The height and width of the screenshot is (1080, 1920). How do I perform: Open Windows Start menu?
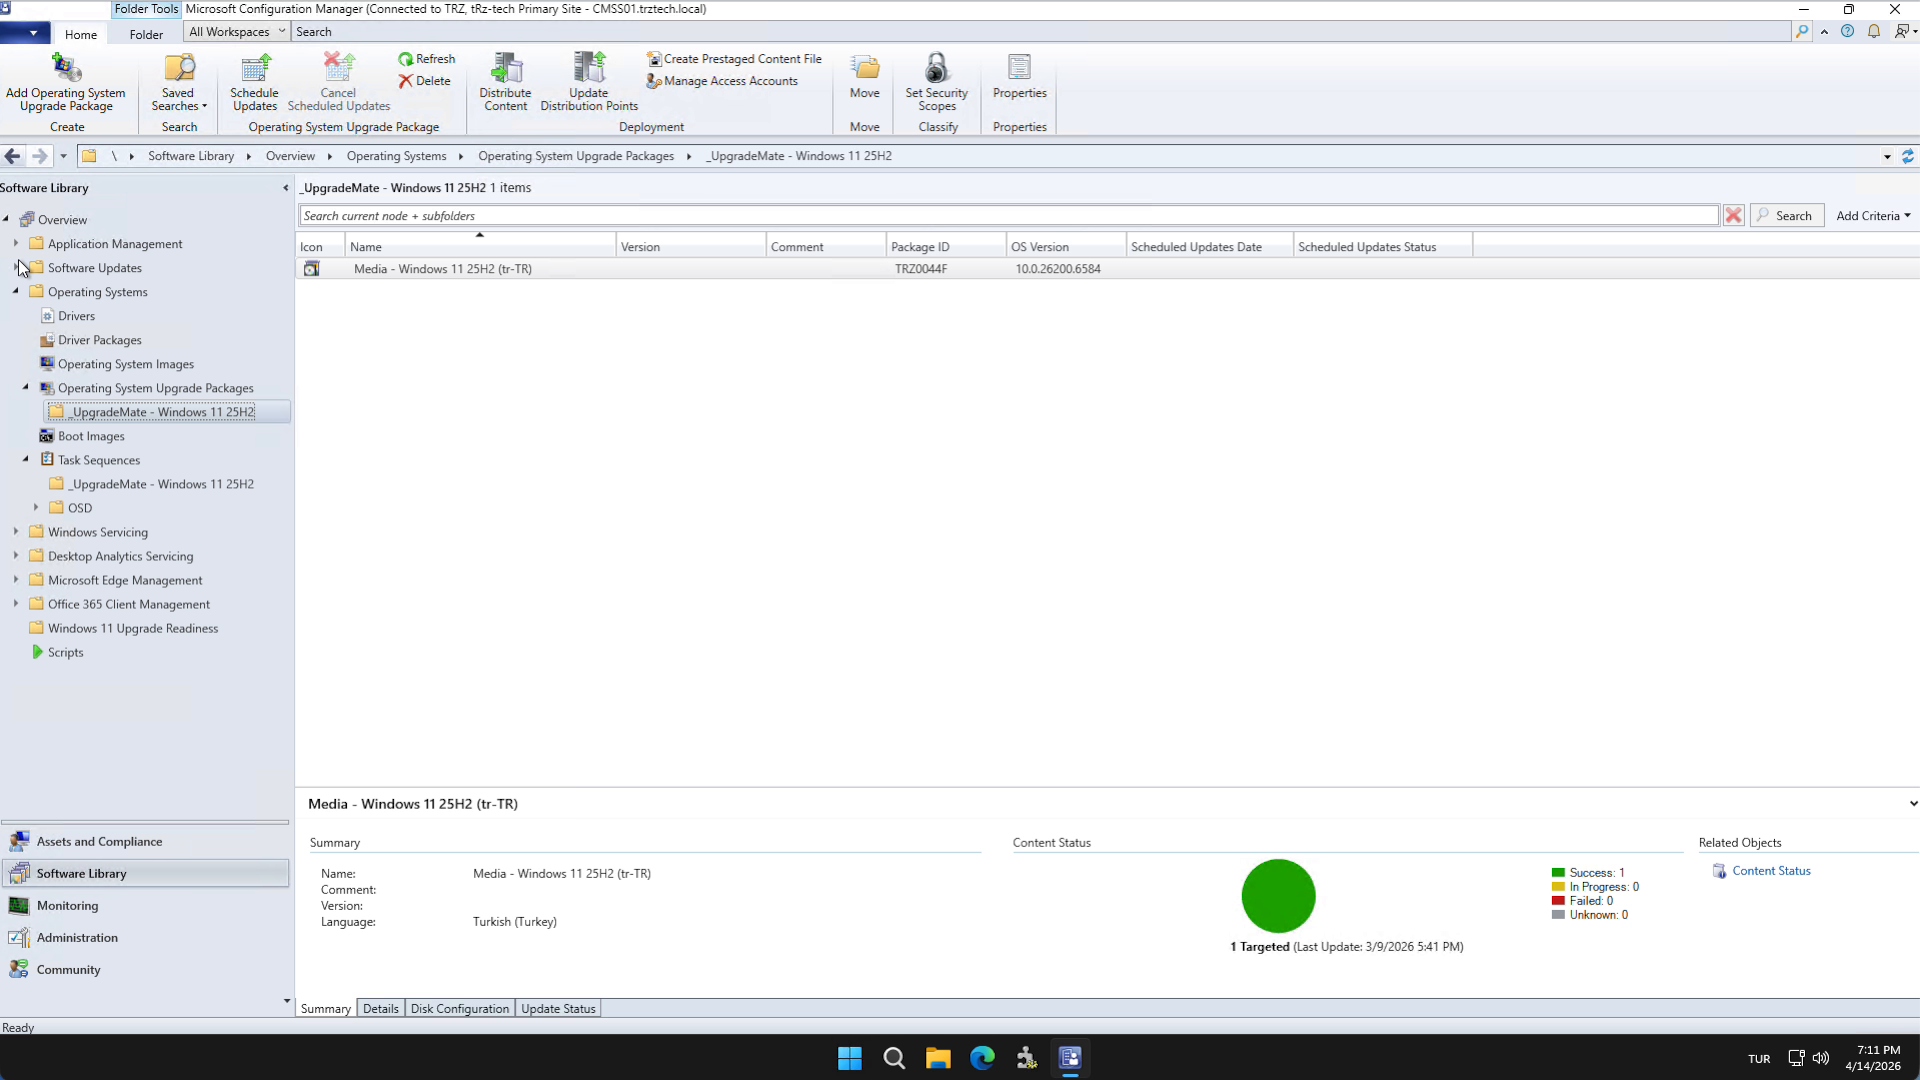pyautogui.click(x=850, y=1058)
